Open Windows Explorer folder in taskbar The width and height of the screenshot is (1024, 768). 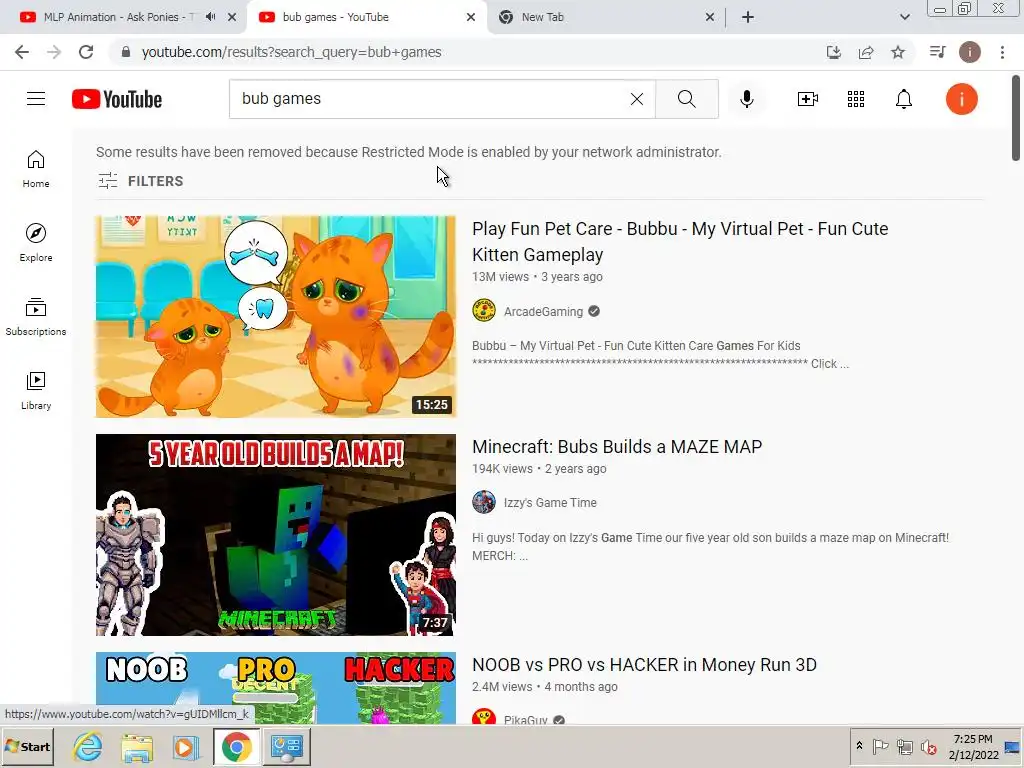136,746
